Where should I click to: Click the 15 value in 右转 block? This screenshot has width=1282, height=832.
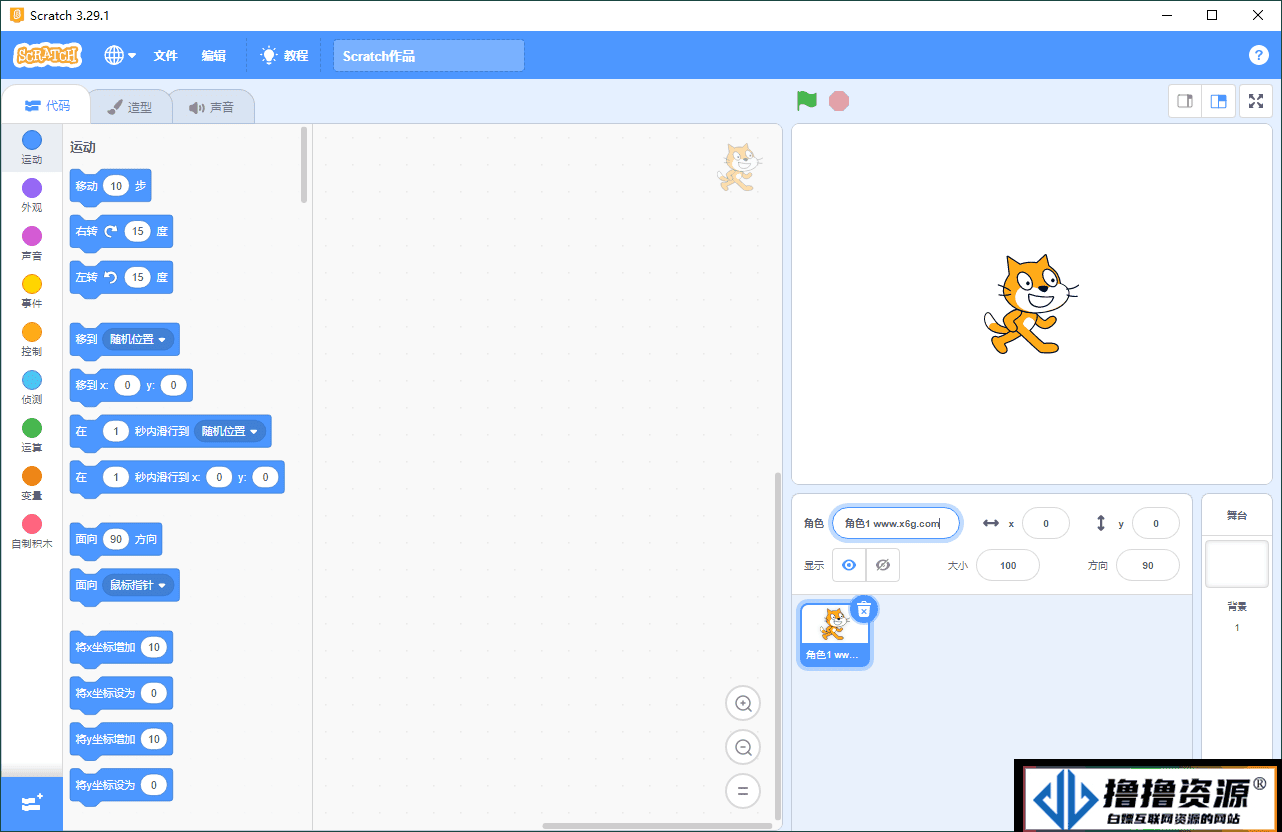pos(137,231)
